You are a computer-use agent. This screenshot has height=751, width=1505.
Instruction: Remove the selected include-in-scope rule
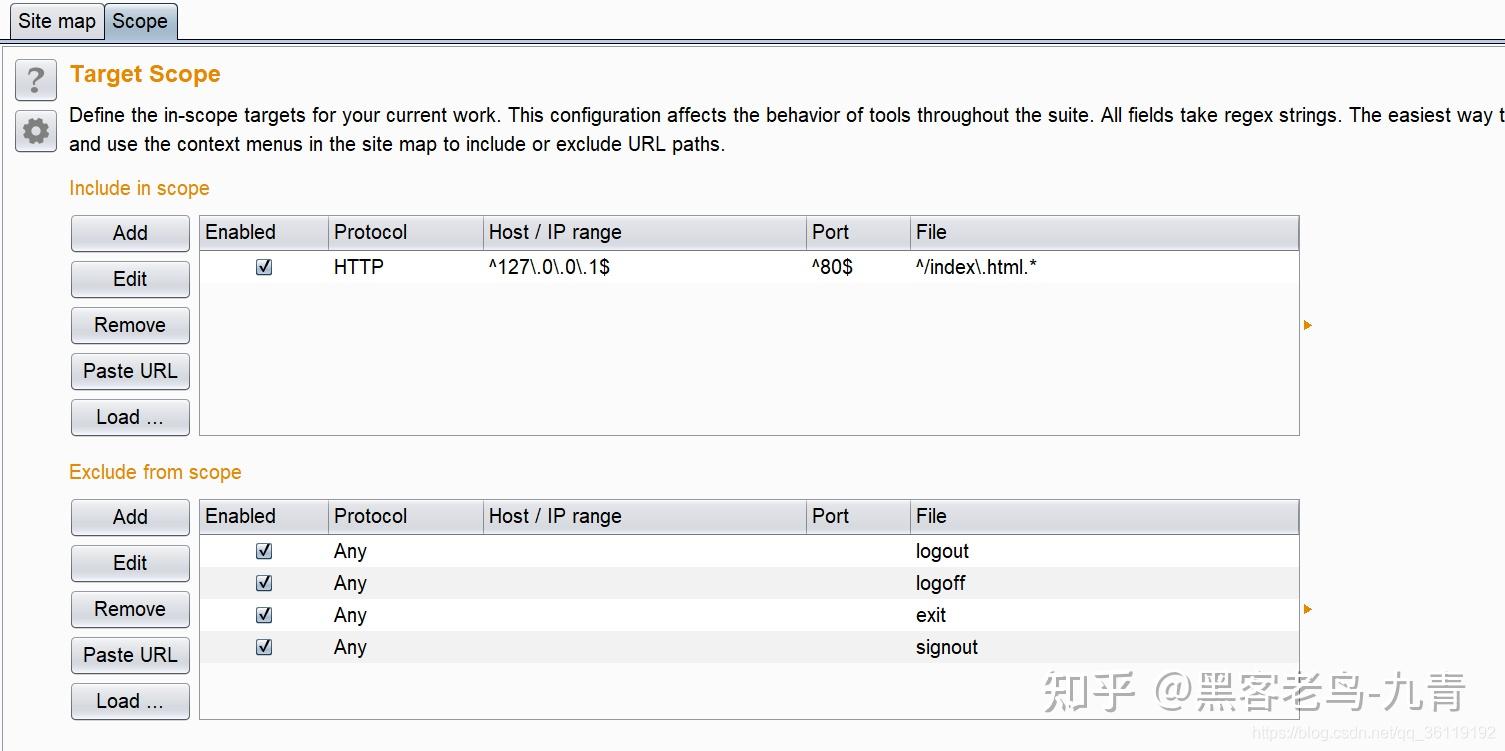pos(130,325)
